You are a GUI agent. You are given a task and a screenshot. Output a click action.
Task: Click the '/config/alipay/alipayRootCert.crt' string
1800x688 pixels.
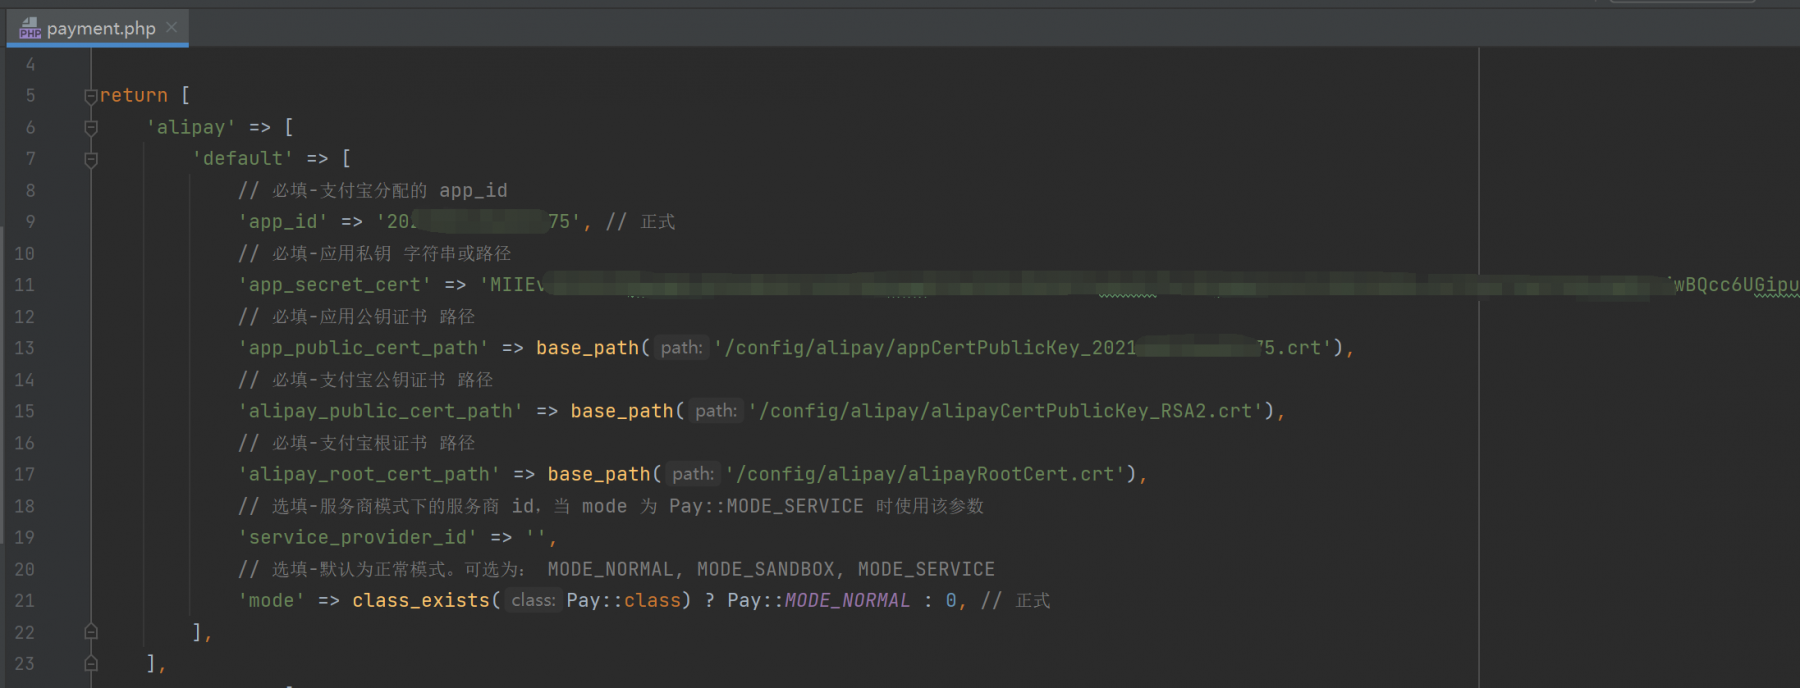[926, 474]
